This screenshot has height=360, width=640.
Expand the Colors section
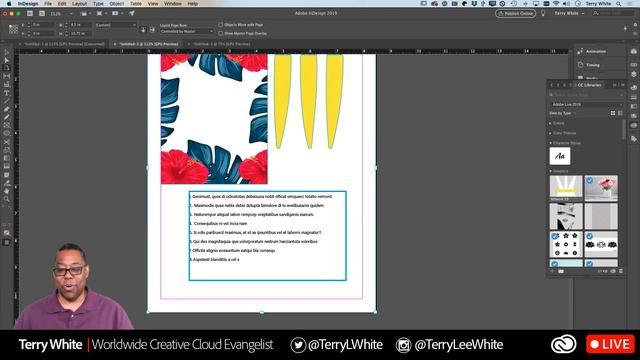point(551,123)
